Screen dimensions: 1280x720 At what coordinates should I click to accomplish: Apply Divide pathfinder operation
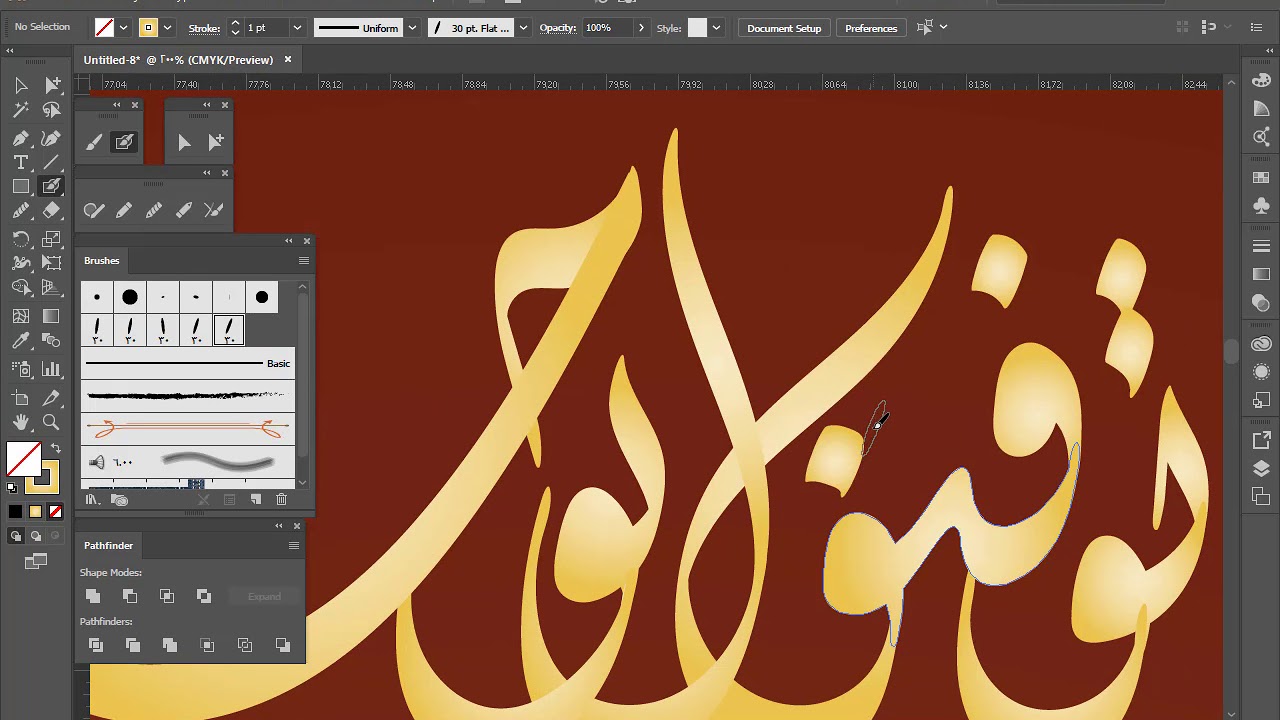(96, 645)
